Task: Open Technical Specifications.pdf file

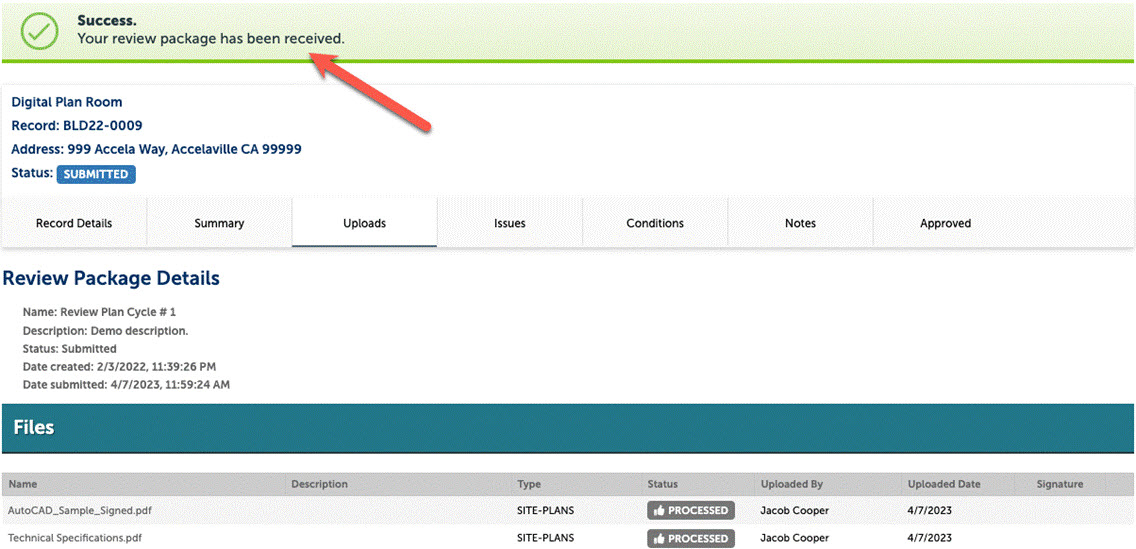Action: pos(75,538)
